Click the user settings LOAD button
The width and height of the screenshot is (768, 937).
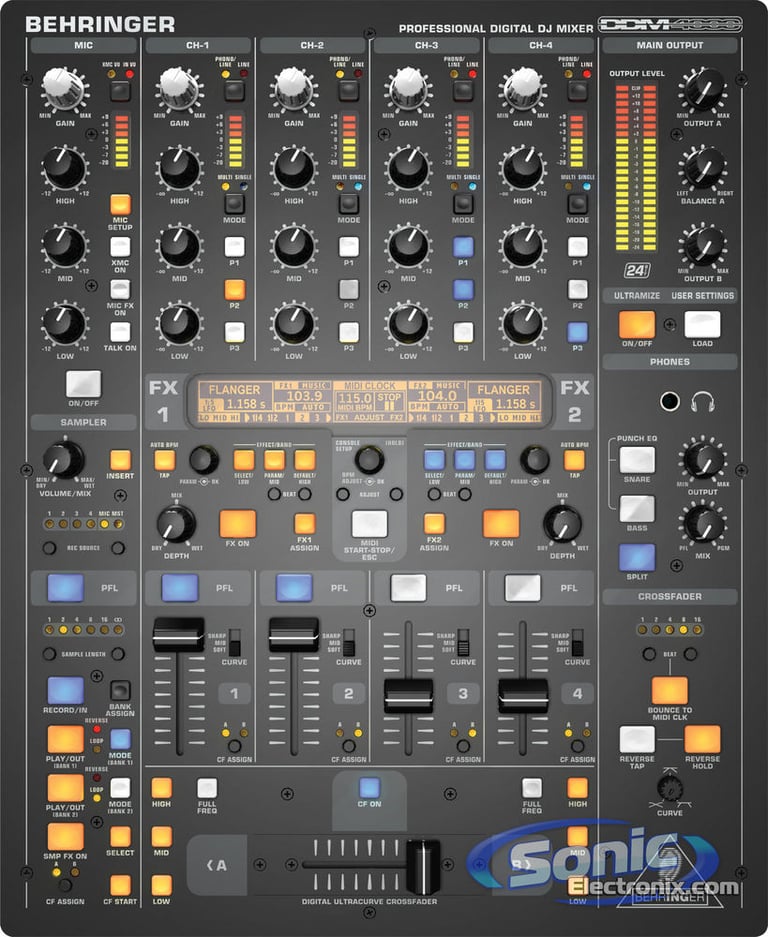[702, 324]
